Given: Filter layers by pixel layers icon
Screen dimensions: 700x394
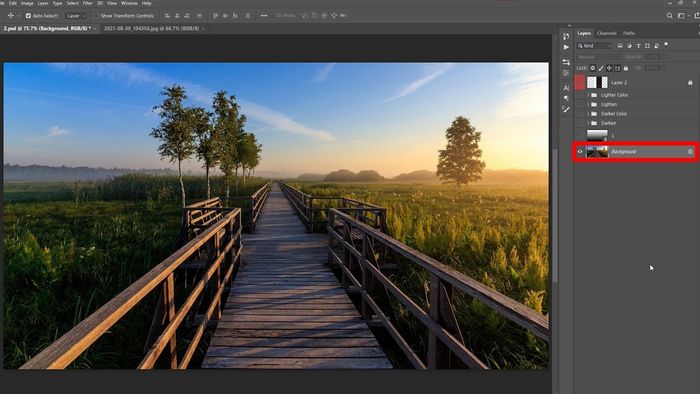Looking at the screenshot, I should point(620,46).
